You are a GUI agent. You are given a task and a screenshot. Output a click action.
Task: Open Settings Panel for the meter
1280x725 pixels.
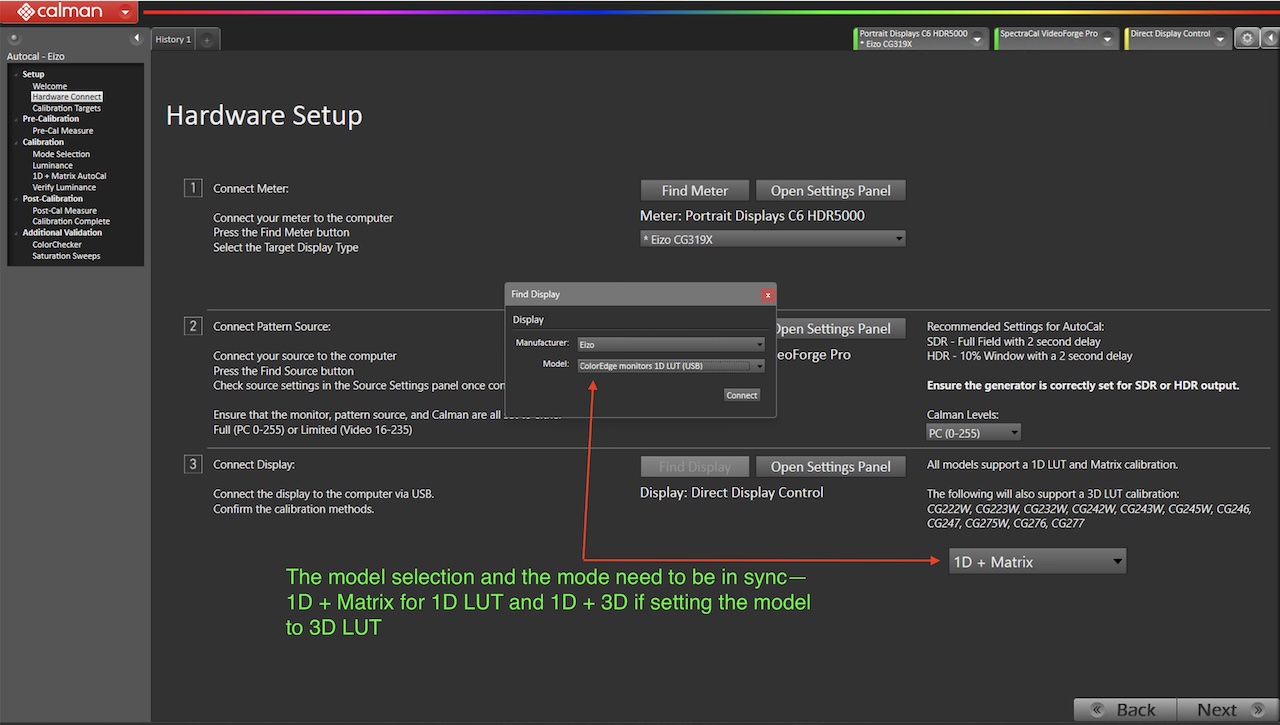click(831, 191)
